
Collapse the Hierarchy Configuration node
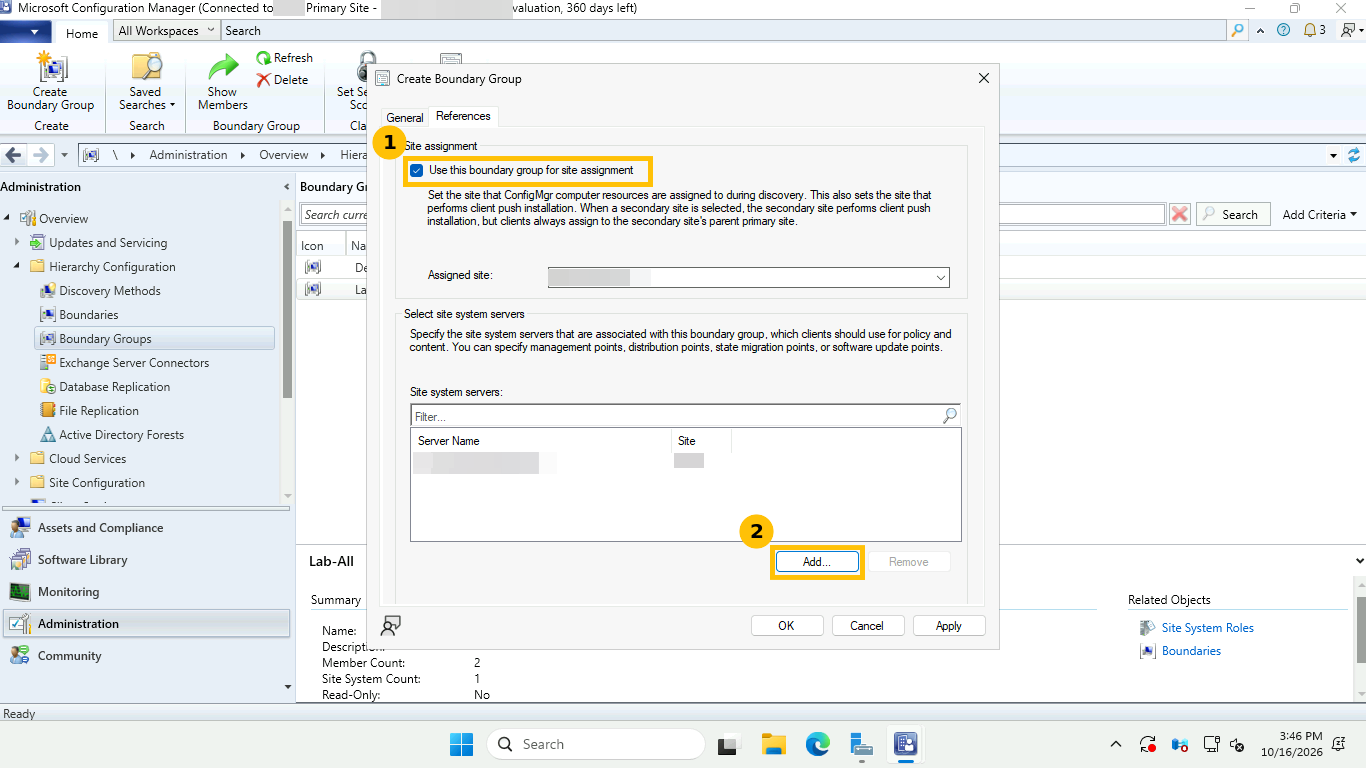pyautogui.click(x=17, y=267)
